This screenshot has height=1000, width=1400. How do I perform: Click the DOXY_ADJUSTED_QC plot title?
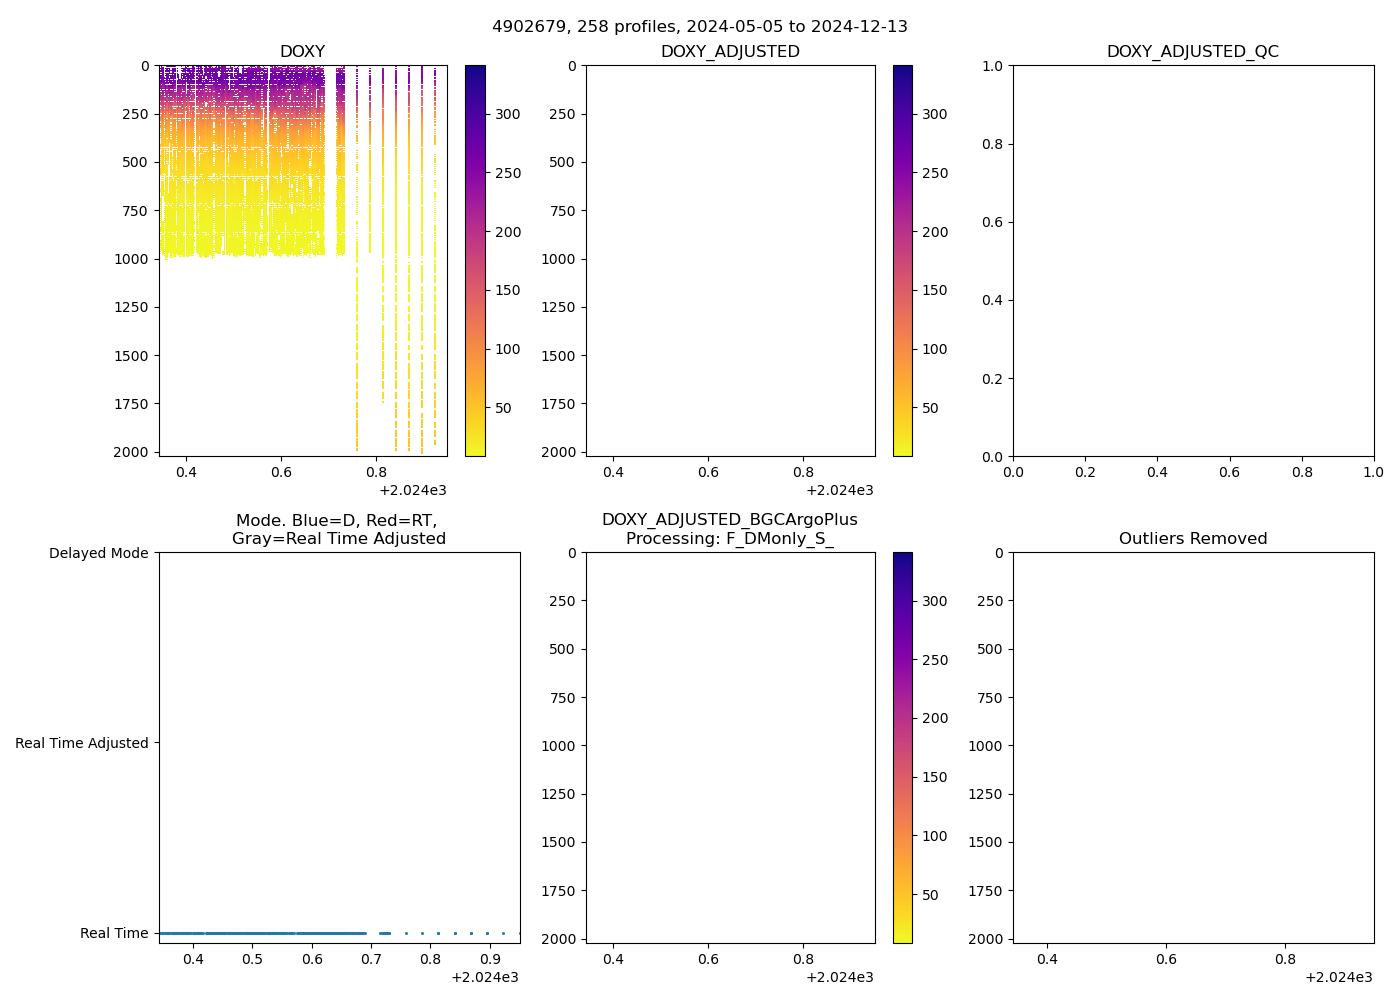click(x=1192, y=52)
